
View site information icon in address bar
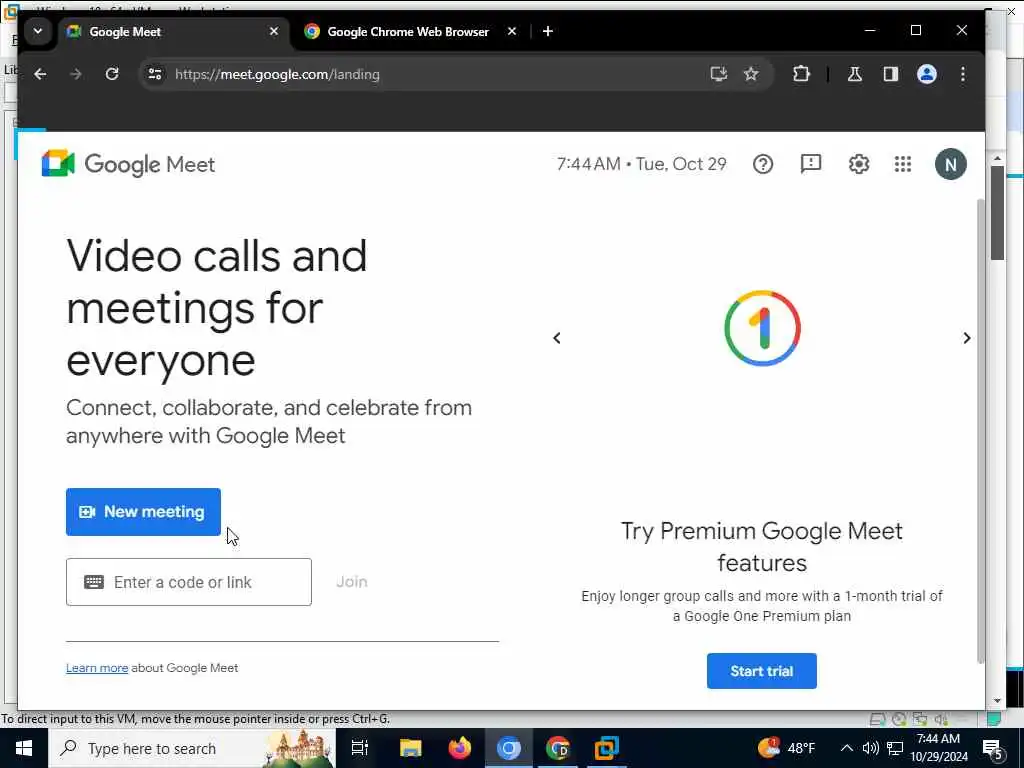(x=155, y=74)
